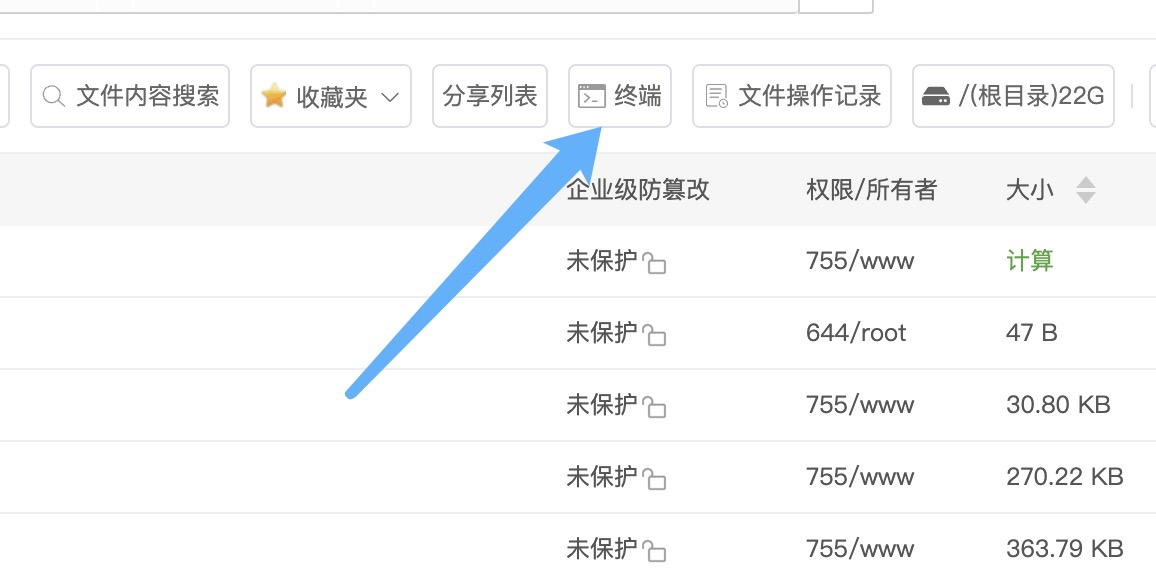1156x570 pixels.
Task: Click the terminal icon beside 终端
Action: pos(591,97)
